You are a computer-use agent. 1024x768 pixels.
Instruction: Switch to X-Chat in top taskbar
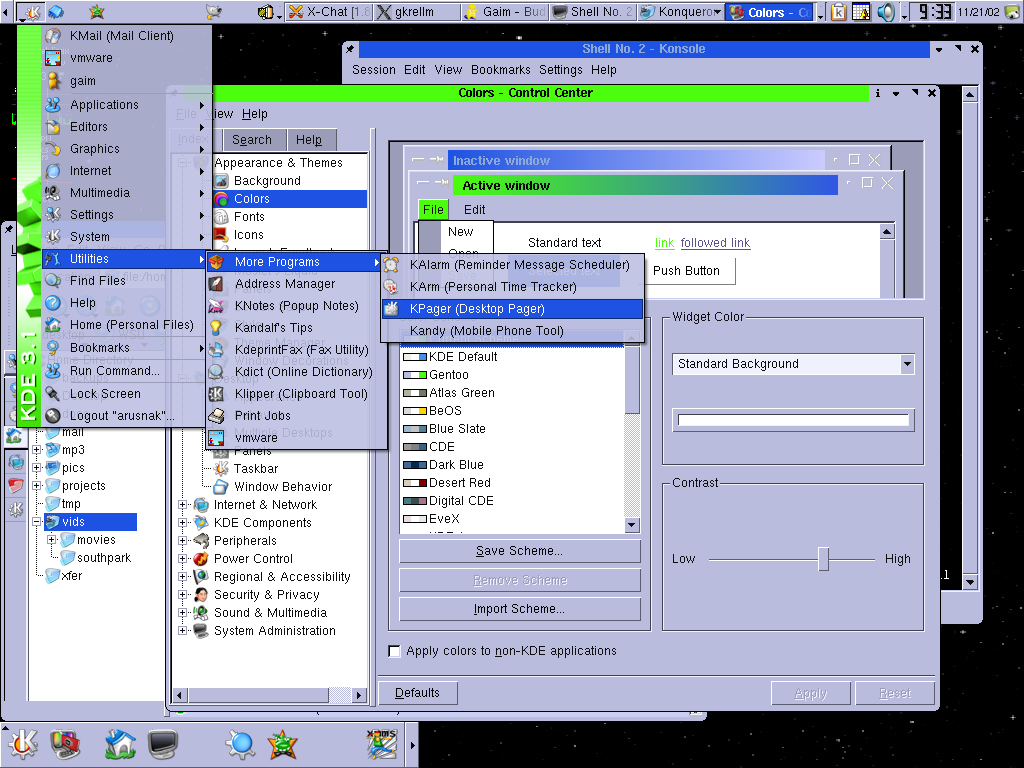pos(328,12)
